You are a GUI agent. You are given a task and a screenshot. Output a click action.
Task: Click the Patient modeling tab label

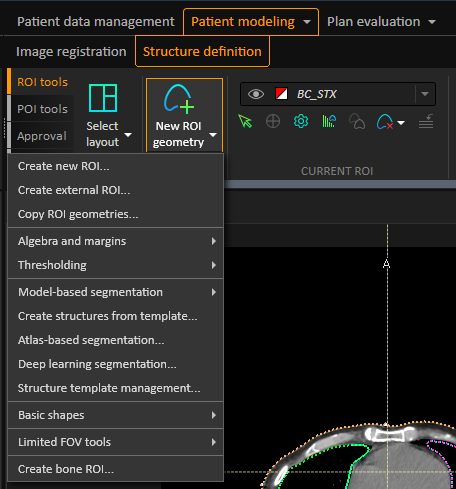pos(243,22)
